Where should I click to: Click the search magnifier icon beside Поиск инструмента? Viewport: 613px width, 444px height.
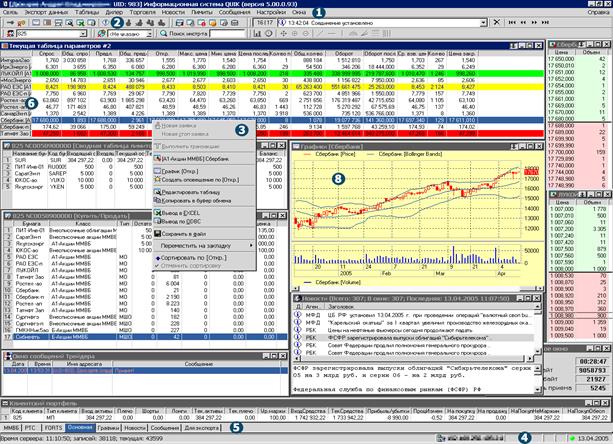tap(164, 34)
